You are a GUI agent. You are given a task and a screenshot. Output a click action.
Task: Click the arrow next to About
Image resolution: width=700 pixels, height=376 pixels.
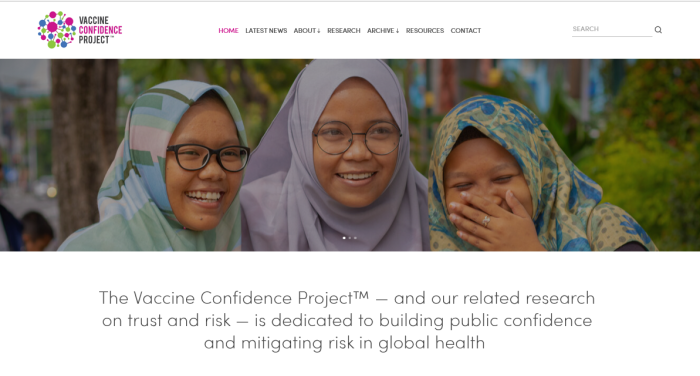319,31
